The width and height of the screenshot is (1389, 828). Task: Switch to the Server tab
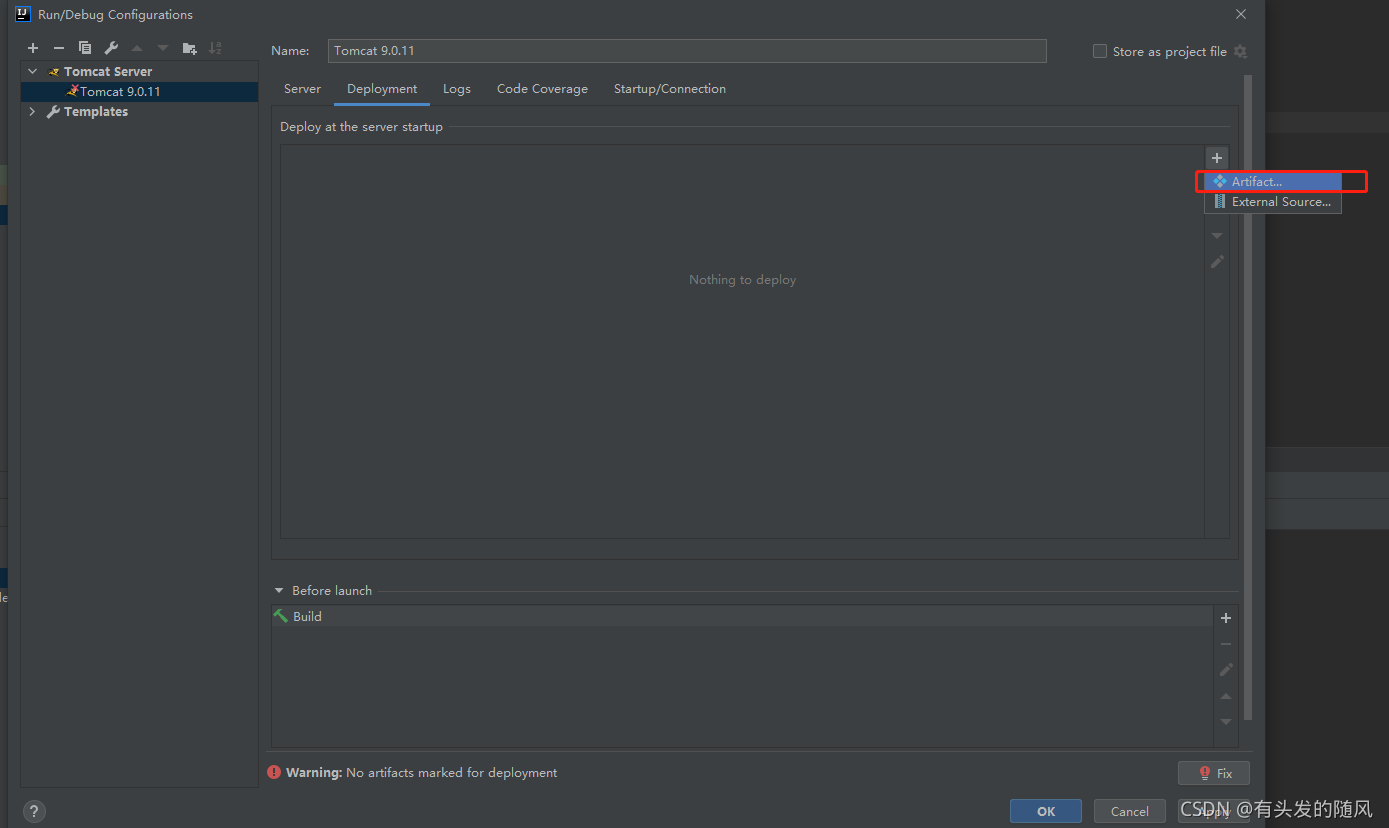click(x=302, y=89)
